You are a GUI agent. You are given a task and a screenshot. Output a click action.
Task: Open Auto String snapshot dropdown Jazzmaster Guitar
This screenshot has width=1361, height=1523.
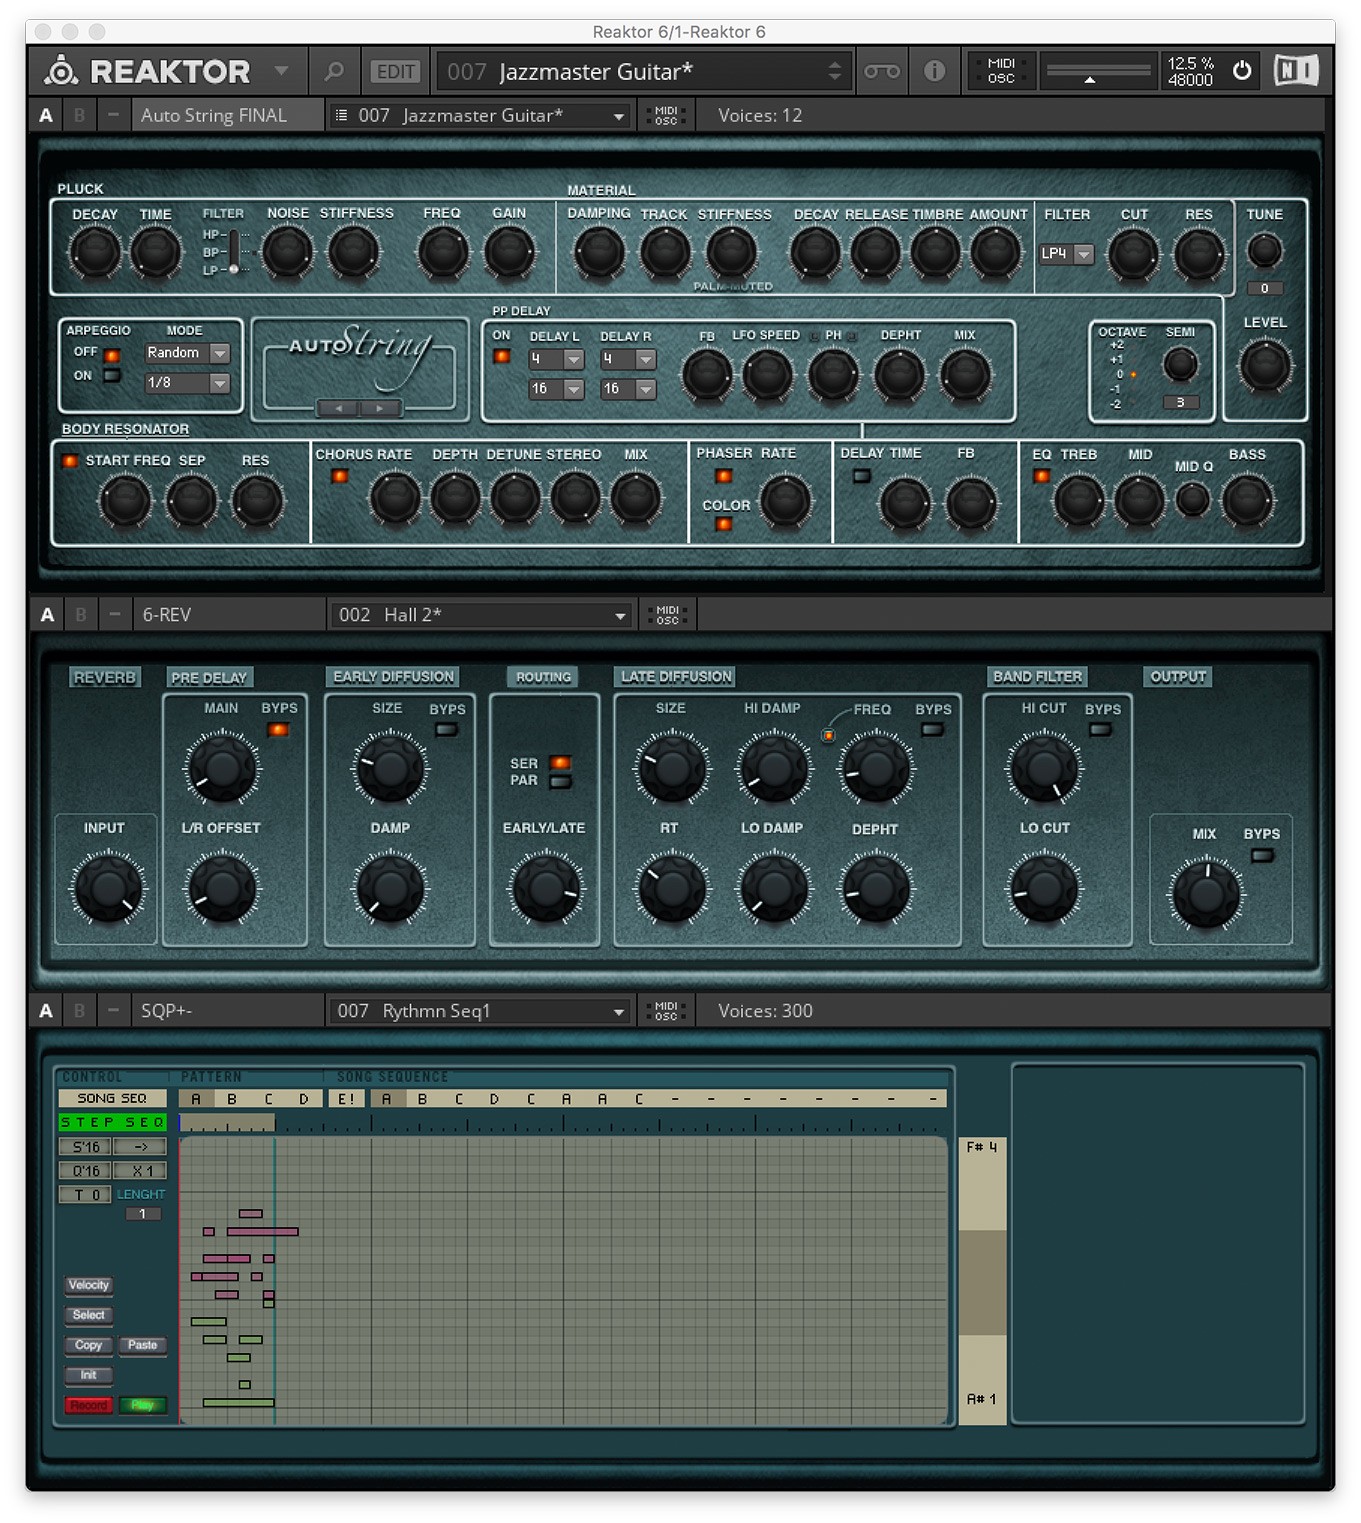click(x=480, y=116)
